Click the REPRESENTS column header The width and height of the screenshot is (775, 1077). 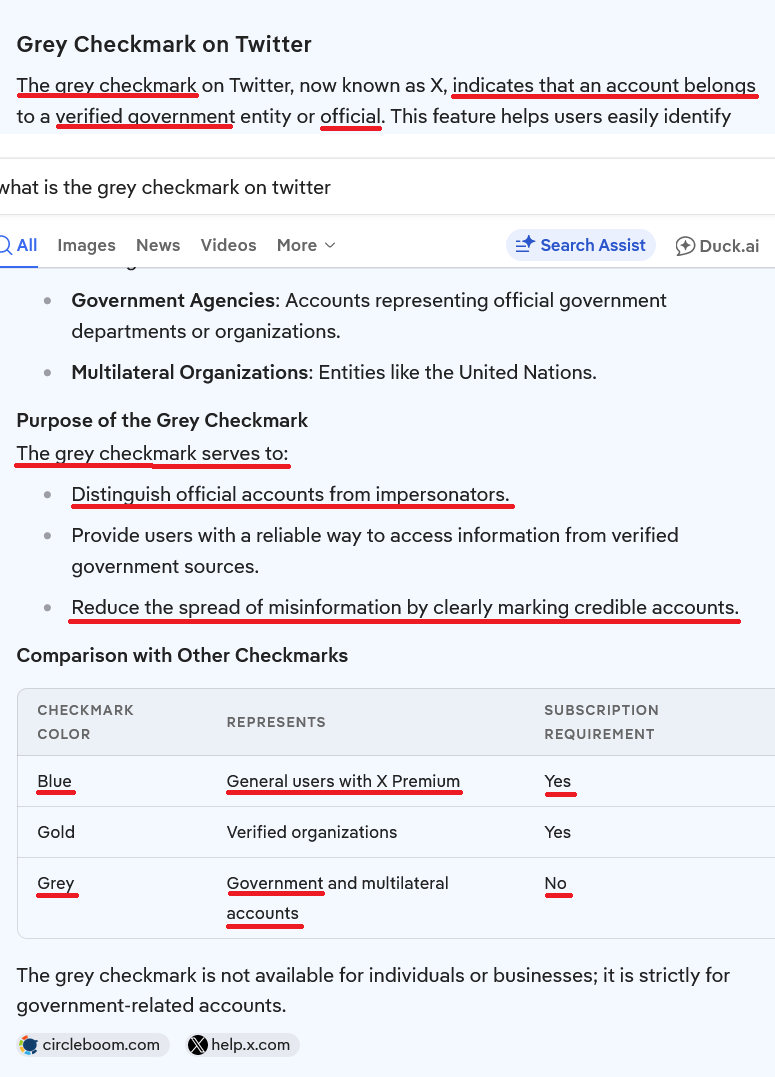click(276, 722)
